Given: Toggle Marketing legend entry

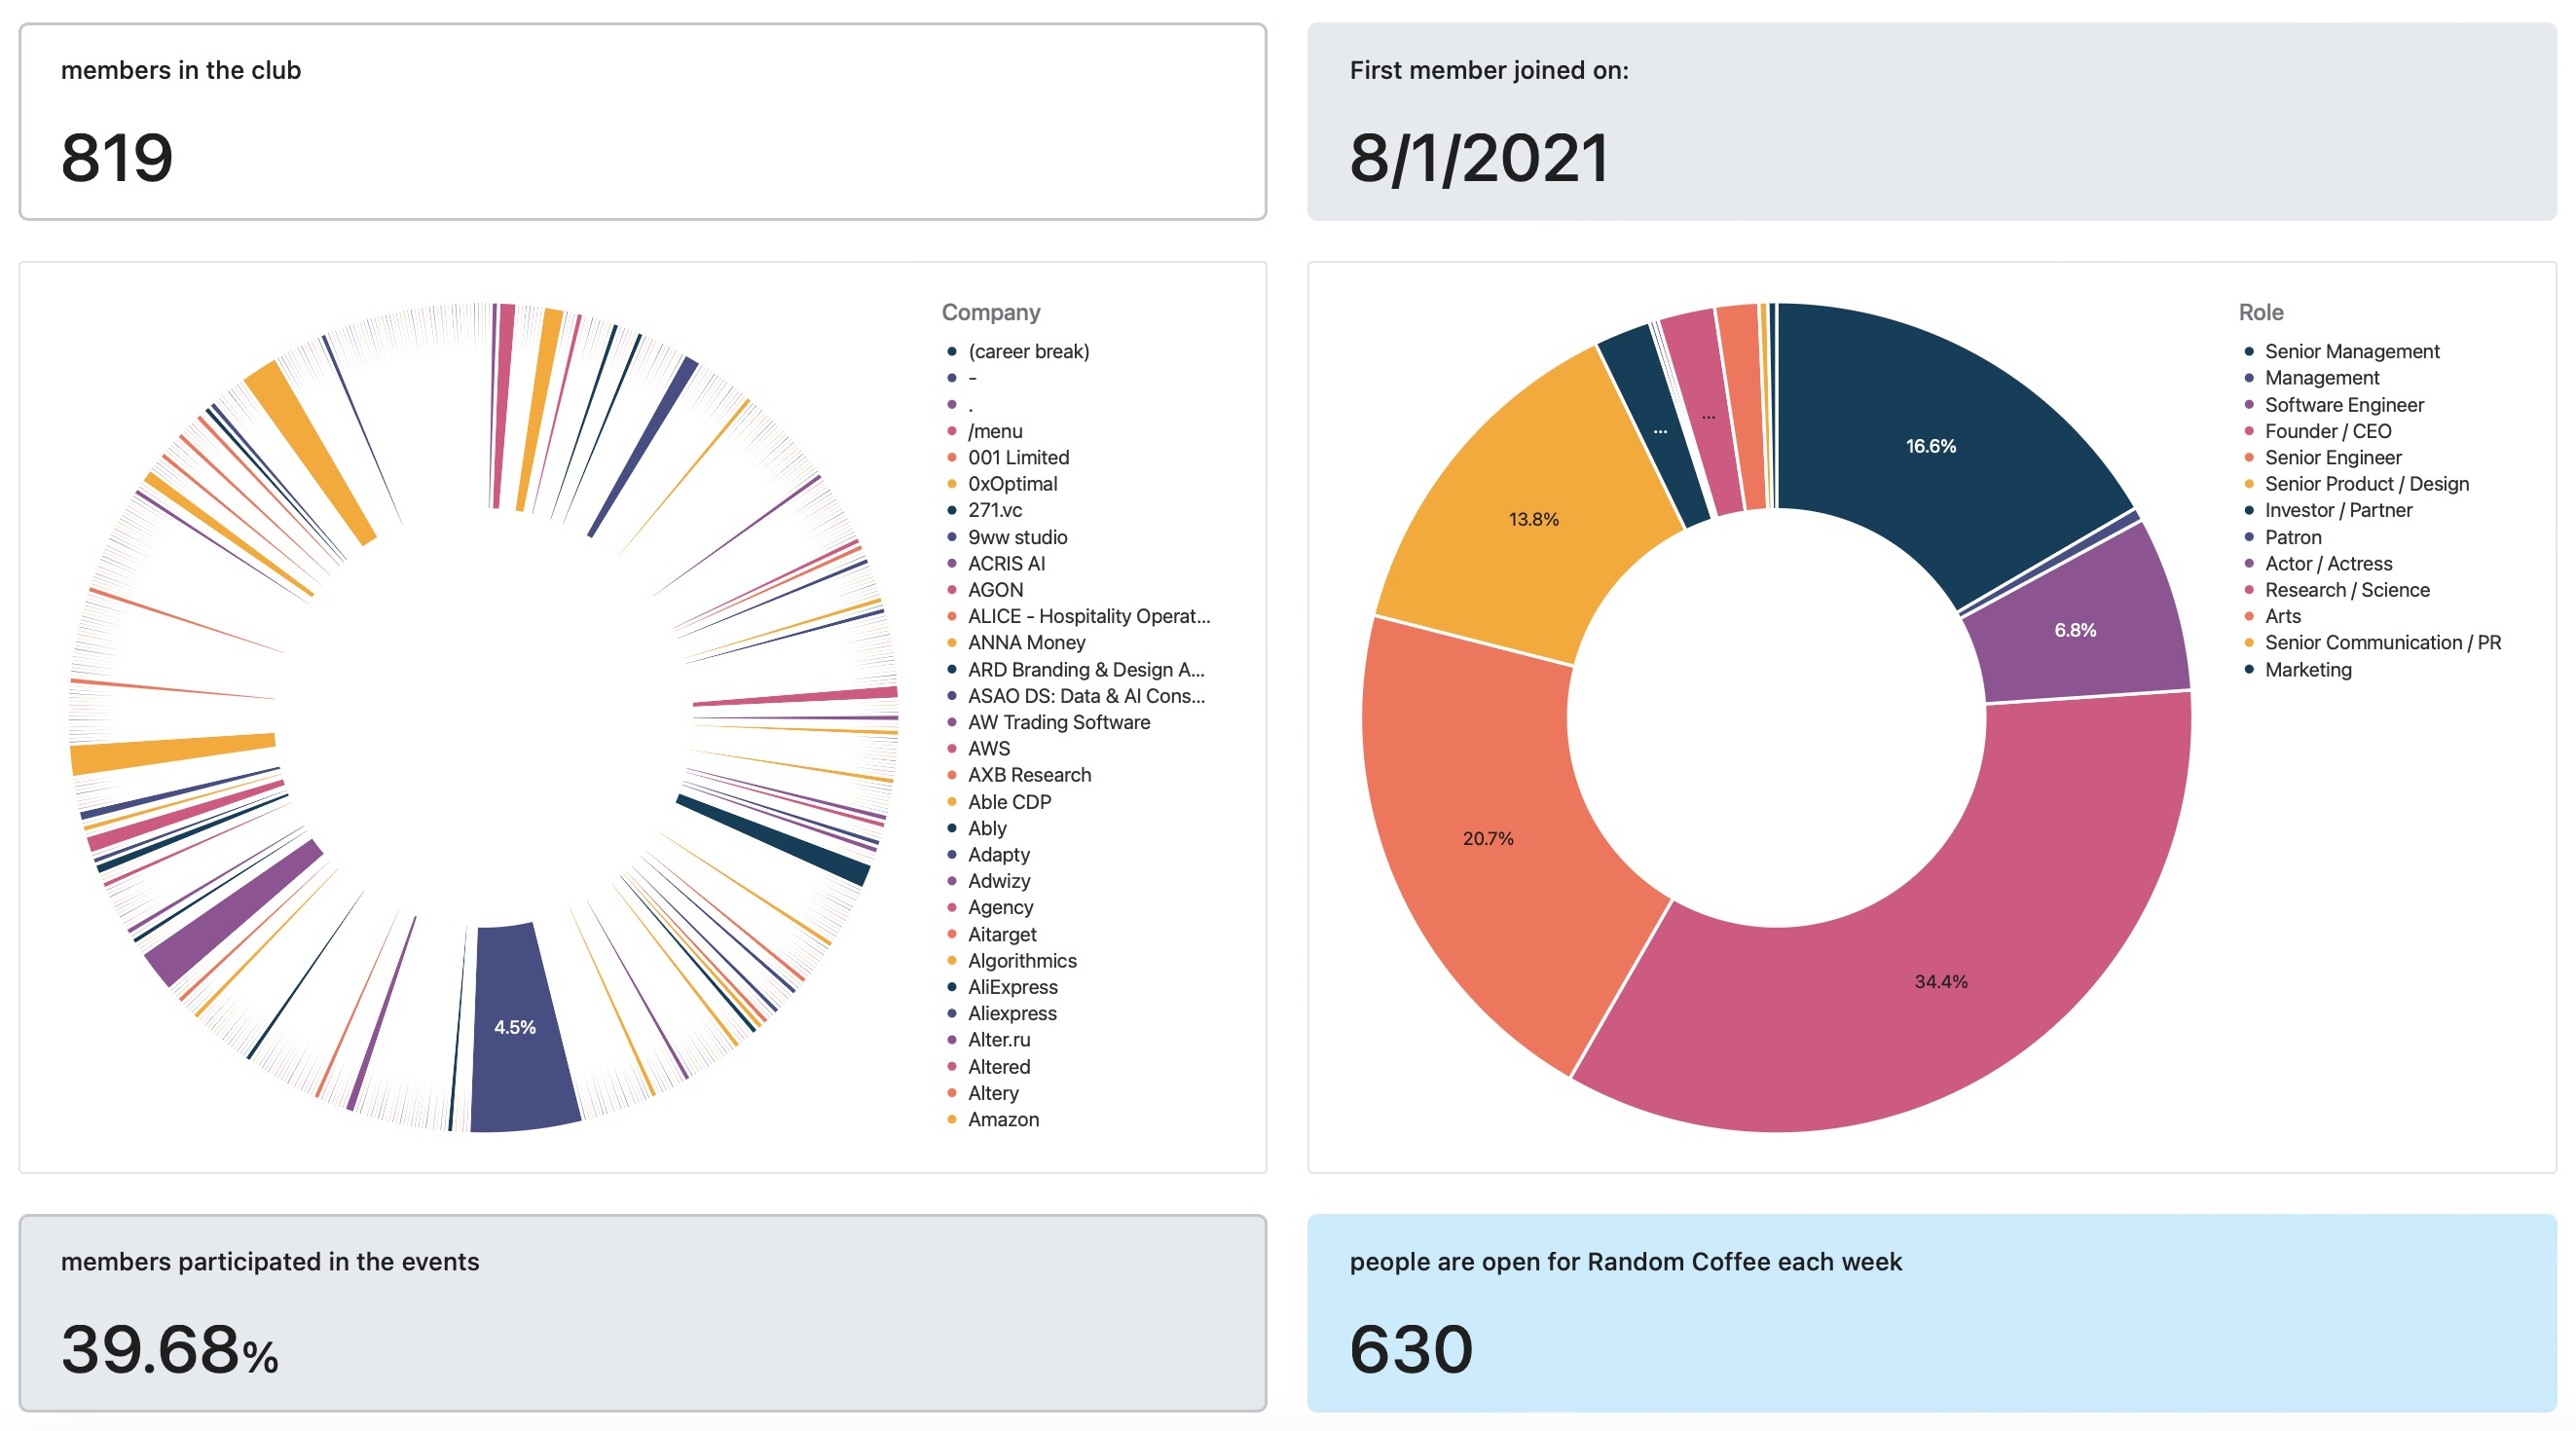Looking at the screenshot, I should 2297,669.
